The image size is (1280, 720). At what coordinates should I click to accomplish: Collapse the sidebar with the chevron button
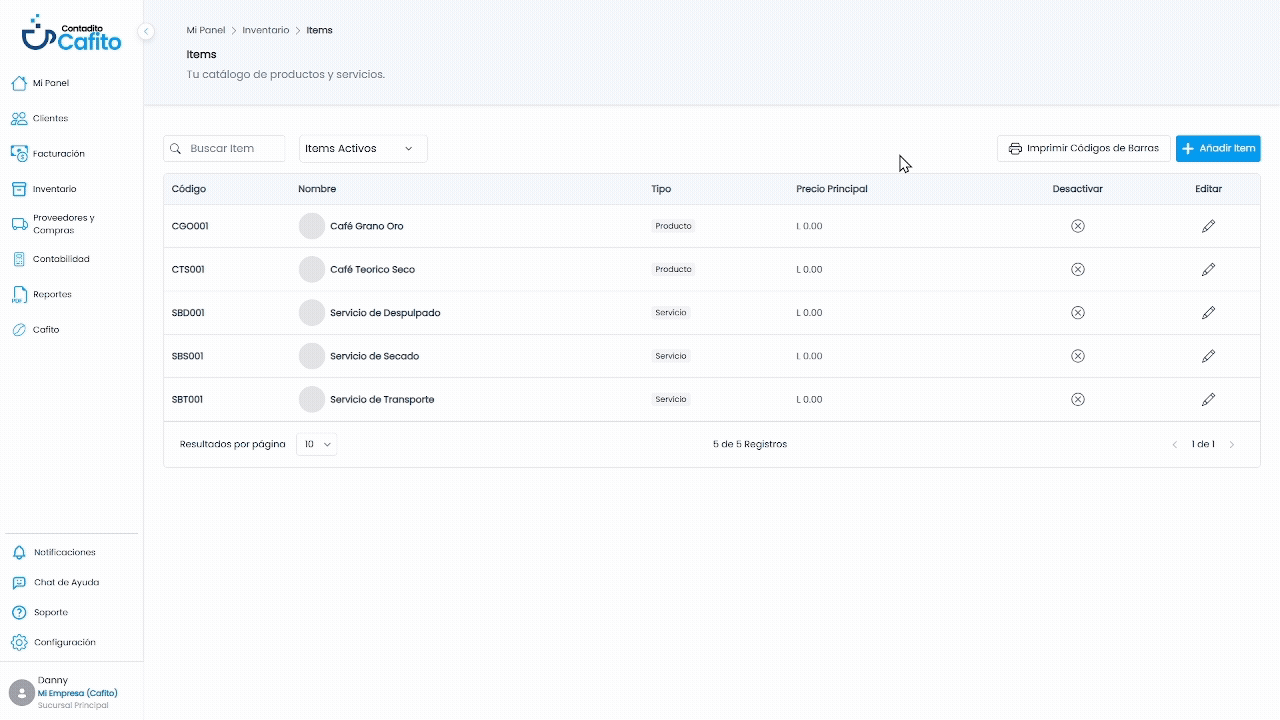146,31
